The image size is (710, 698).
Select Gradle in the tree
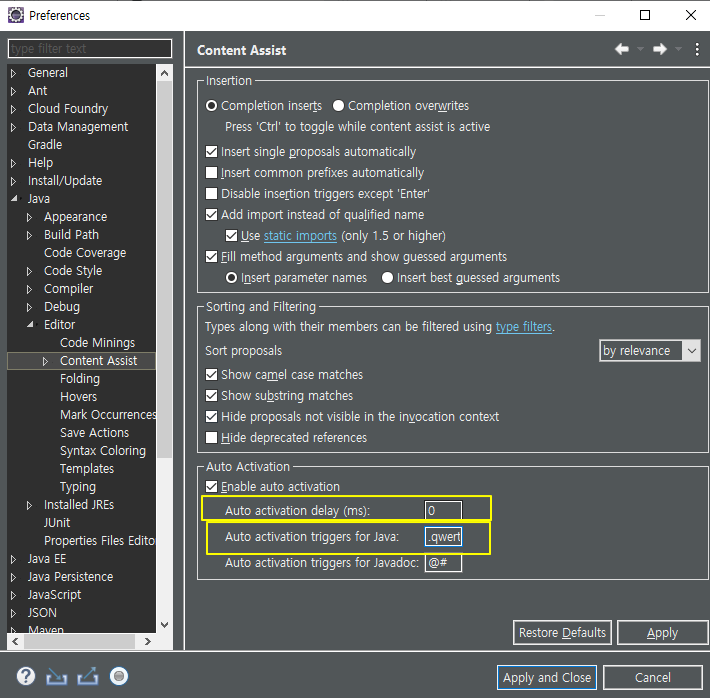[x=45, y=144]
